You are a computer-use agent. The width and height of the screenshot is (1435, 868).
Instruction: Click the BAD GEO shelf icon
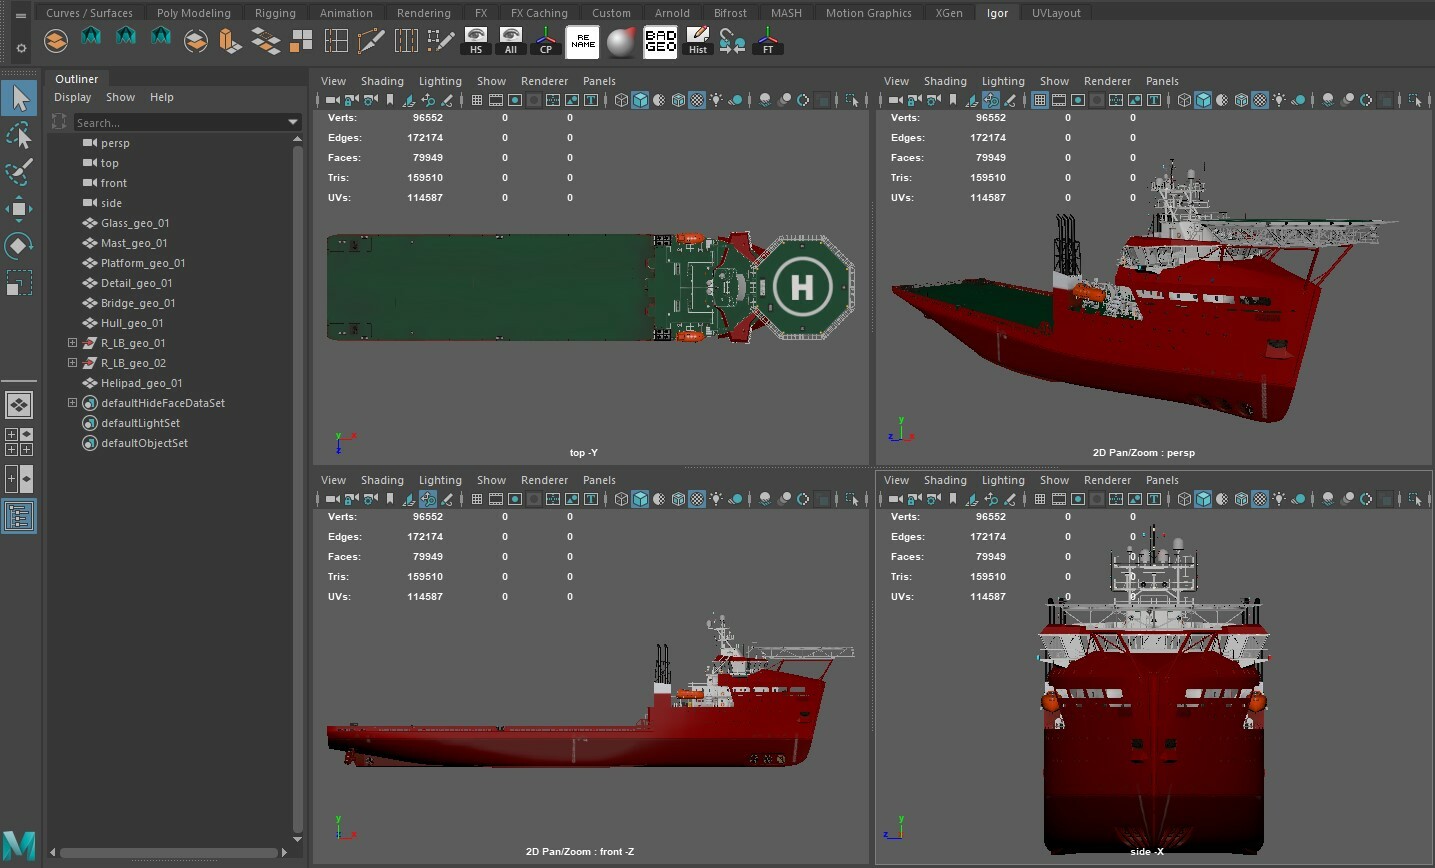point(660,41)
